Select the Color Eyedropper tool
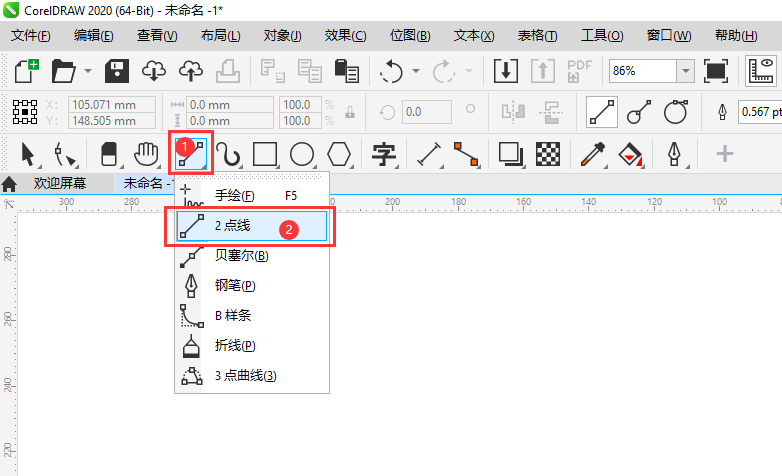 [x=593, y=154]
